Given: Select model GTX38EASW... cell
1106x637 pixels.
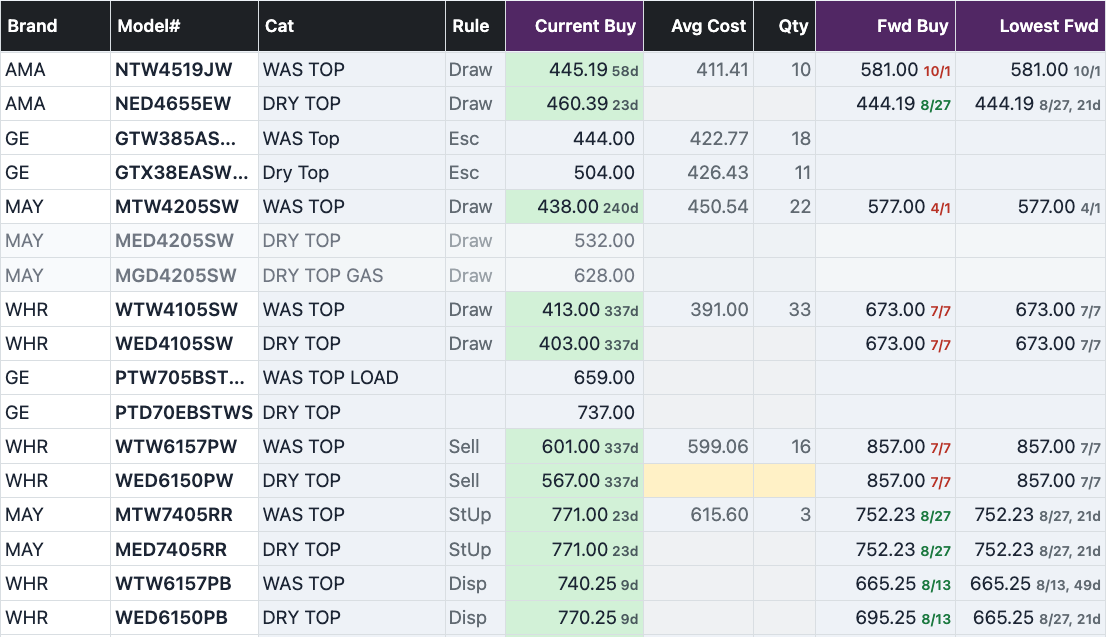Looking at the screenshot, I should click(184, 172).
